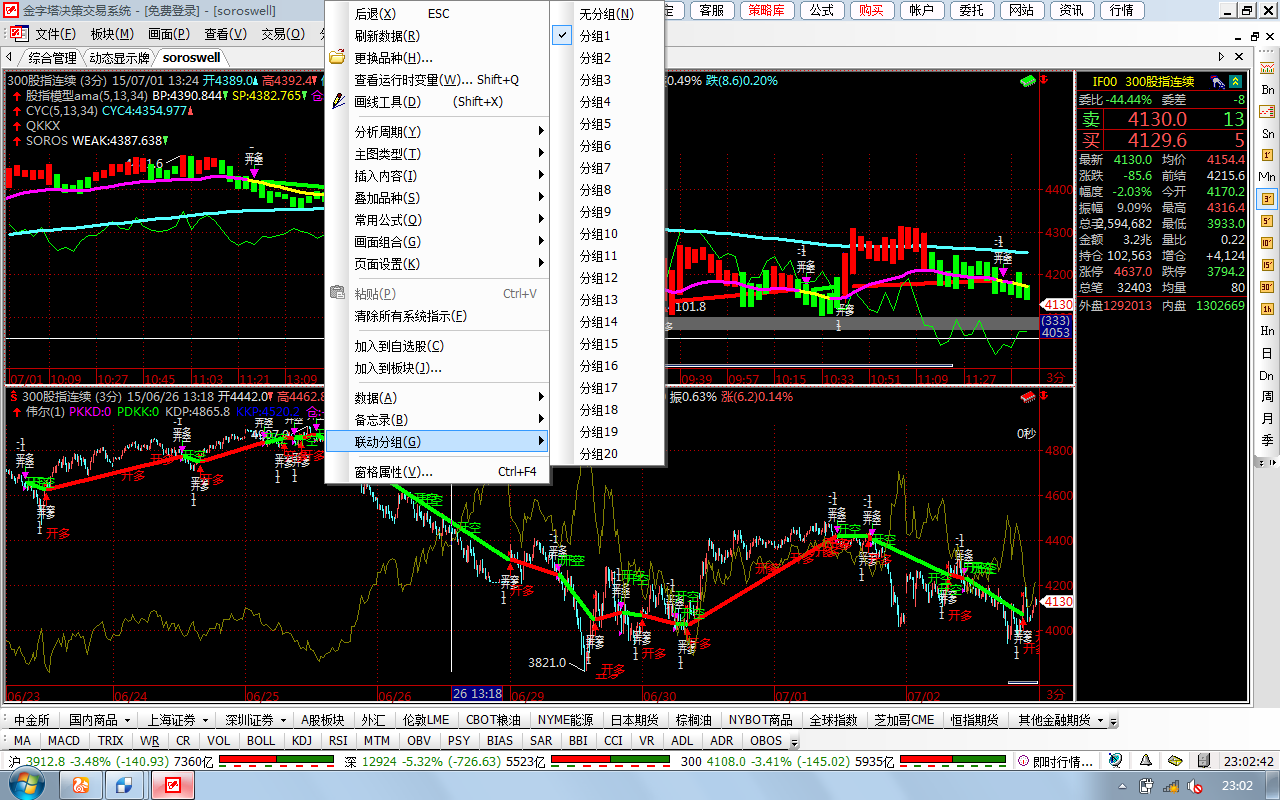Select the 10-minute period icon in right sidebar
This screenshot has height=800, width=1280.
(x=1267, y=243)
